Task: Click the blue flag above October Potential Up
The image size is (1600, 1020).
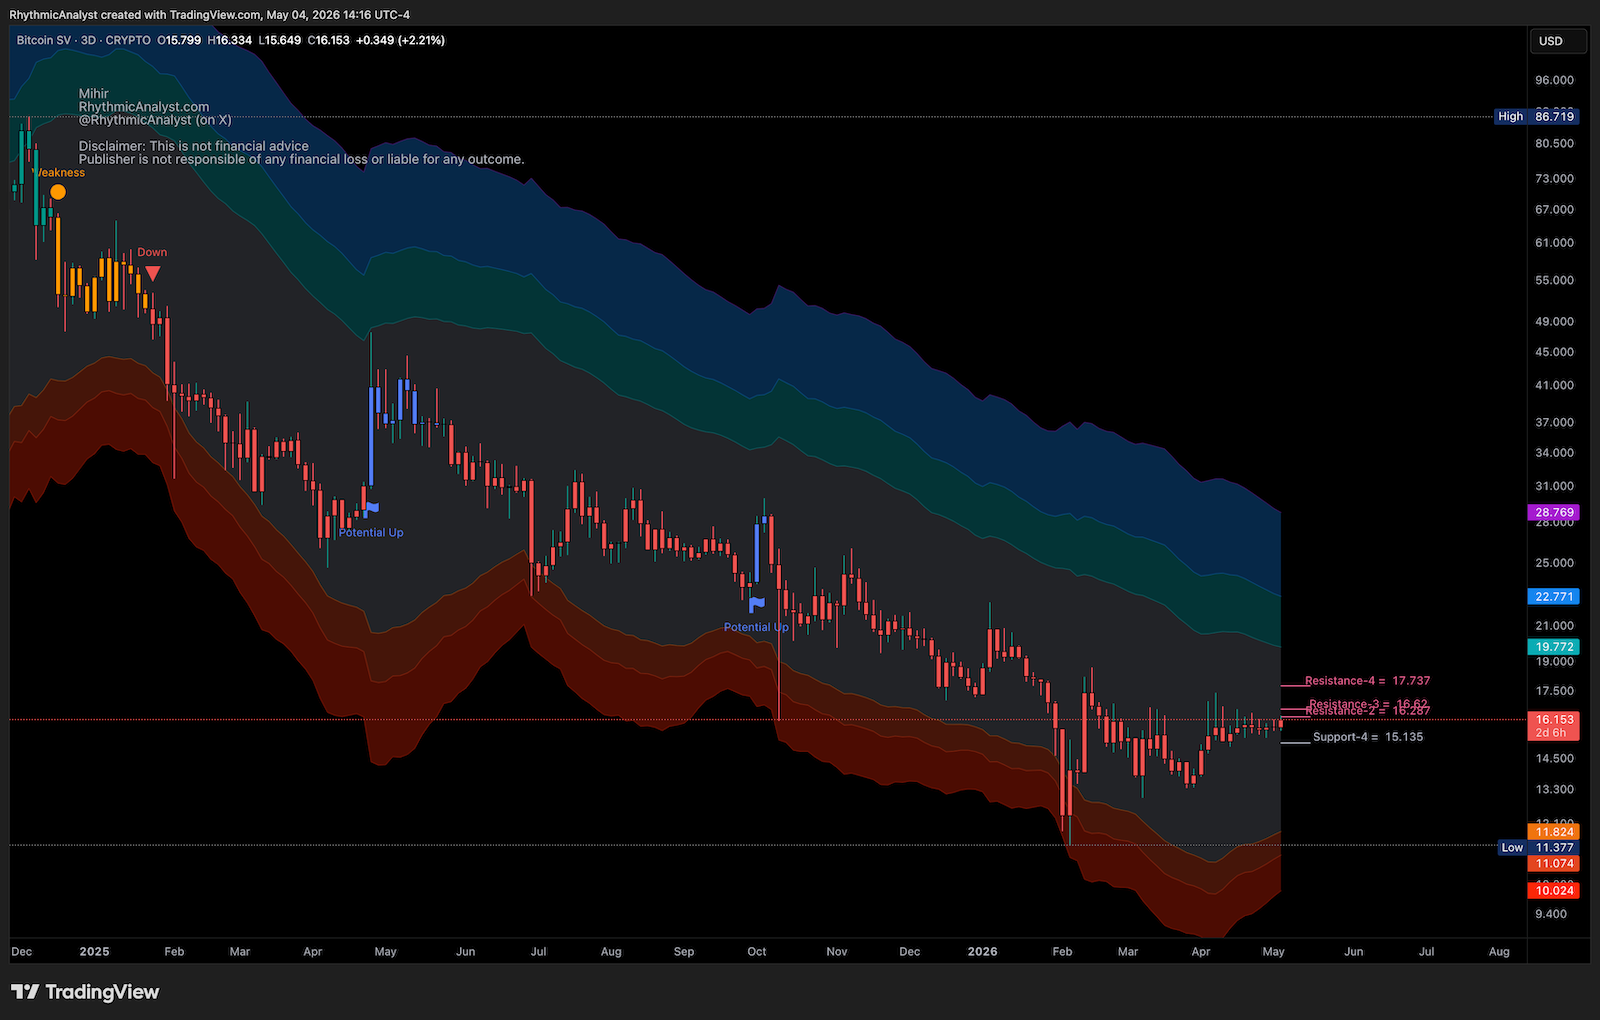Action: click(x=757, y=604)
